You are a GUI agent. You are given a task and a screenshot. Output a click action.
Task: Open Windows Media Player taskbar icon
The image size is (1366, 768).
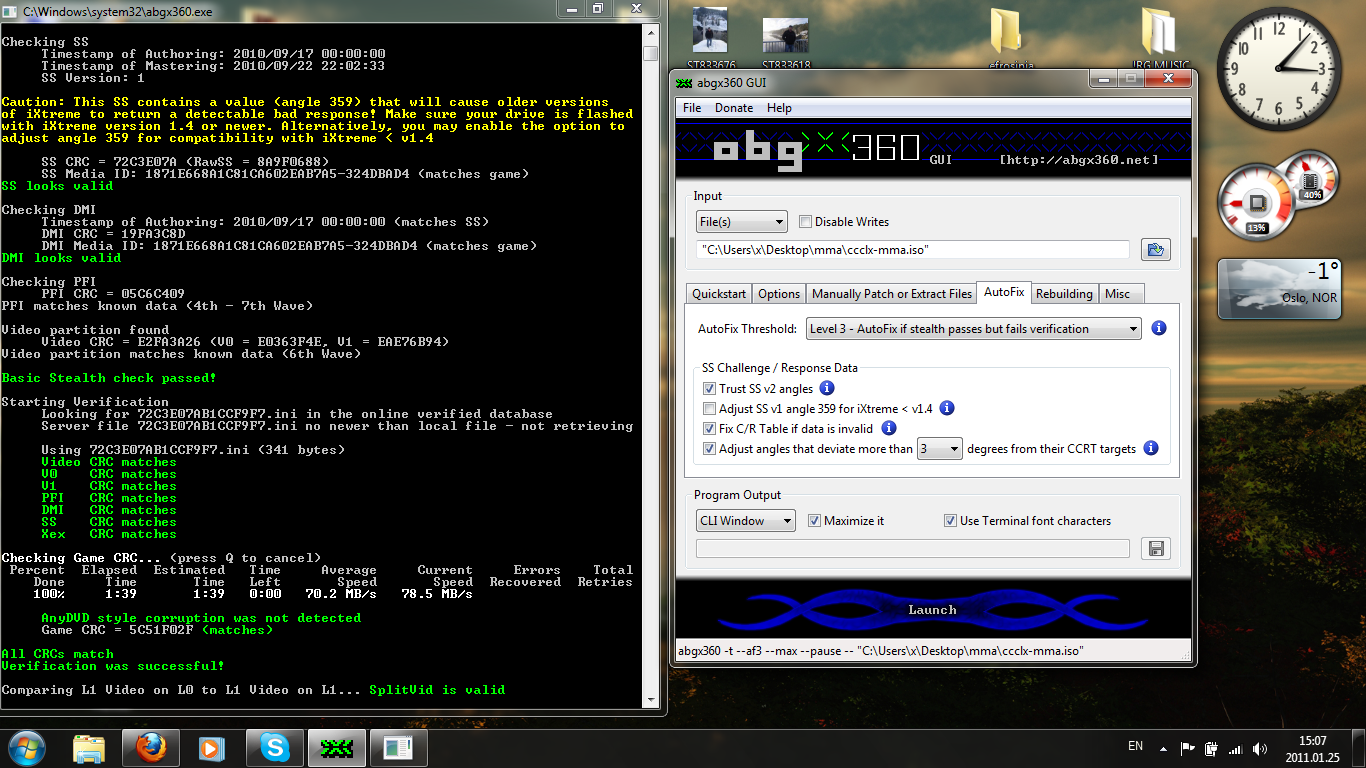212,748
